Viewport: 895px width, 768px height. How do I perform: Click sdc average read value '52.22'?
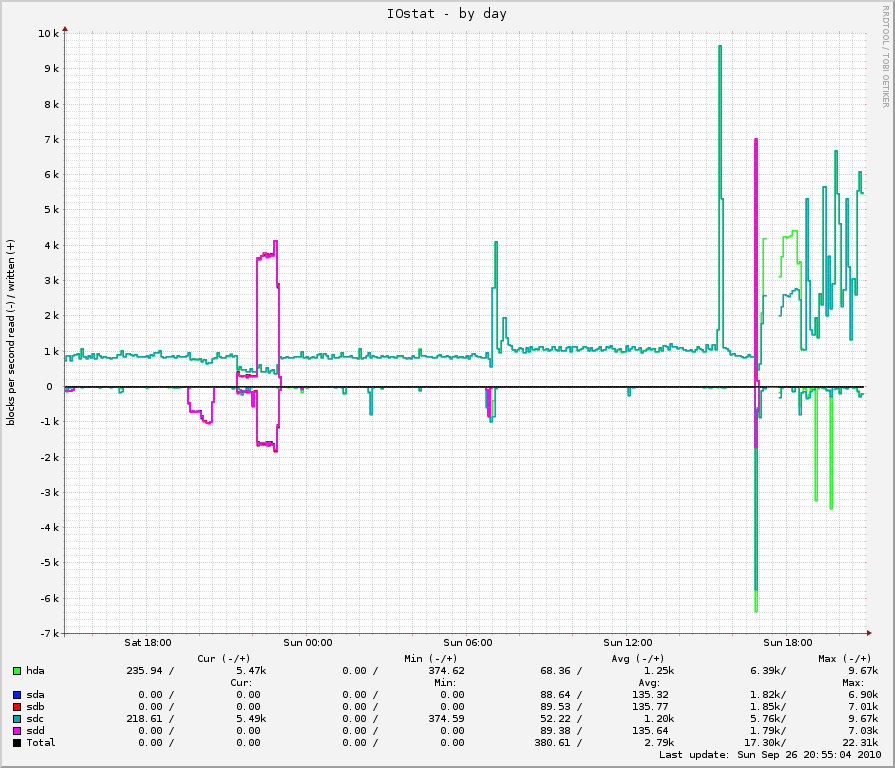(x=555, y=719)
